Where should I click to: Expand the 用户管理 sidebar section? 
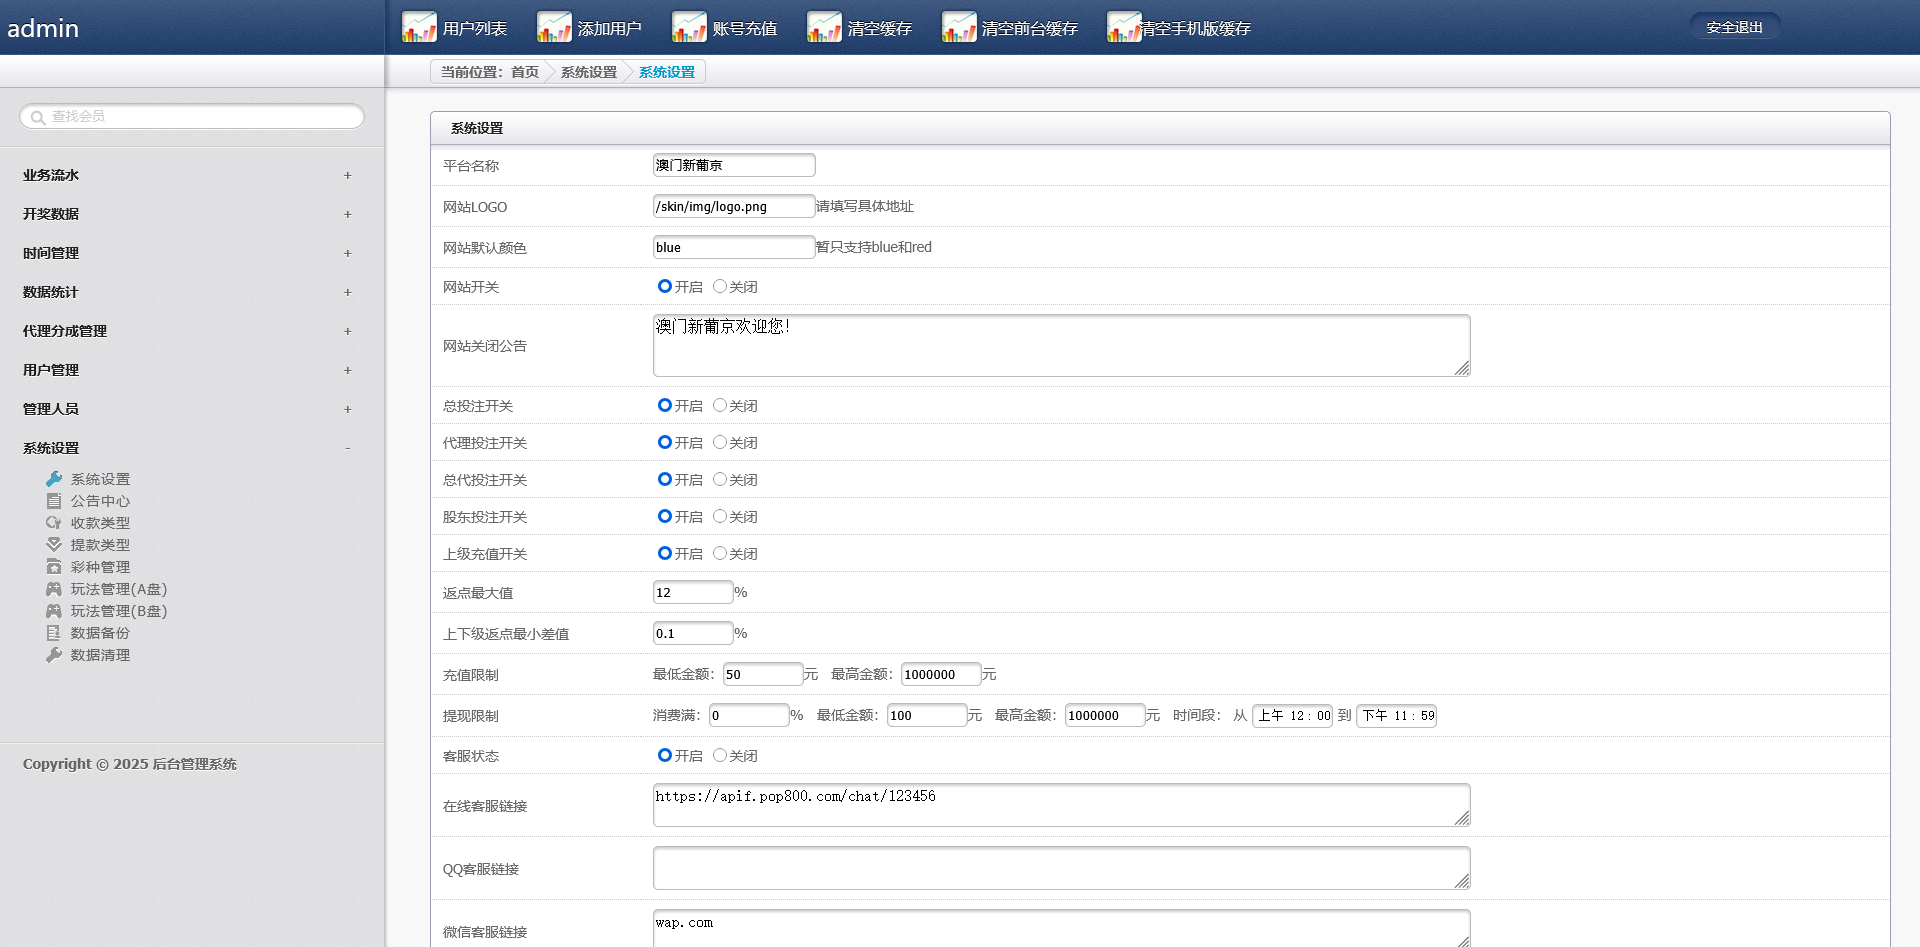click(347, 370)
